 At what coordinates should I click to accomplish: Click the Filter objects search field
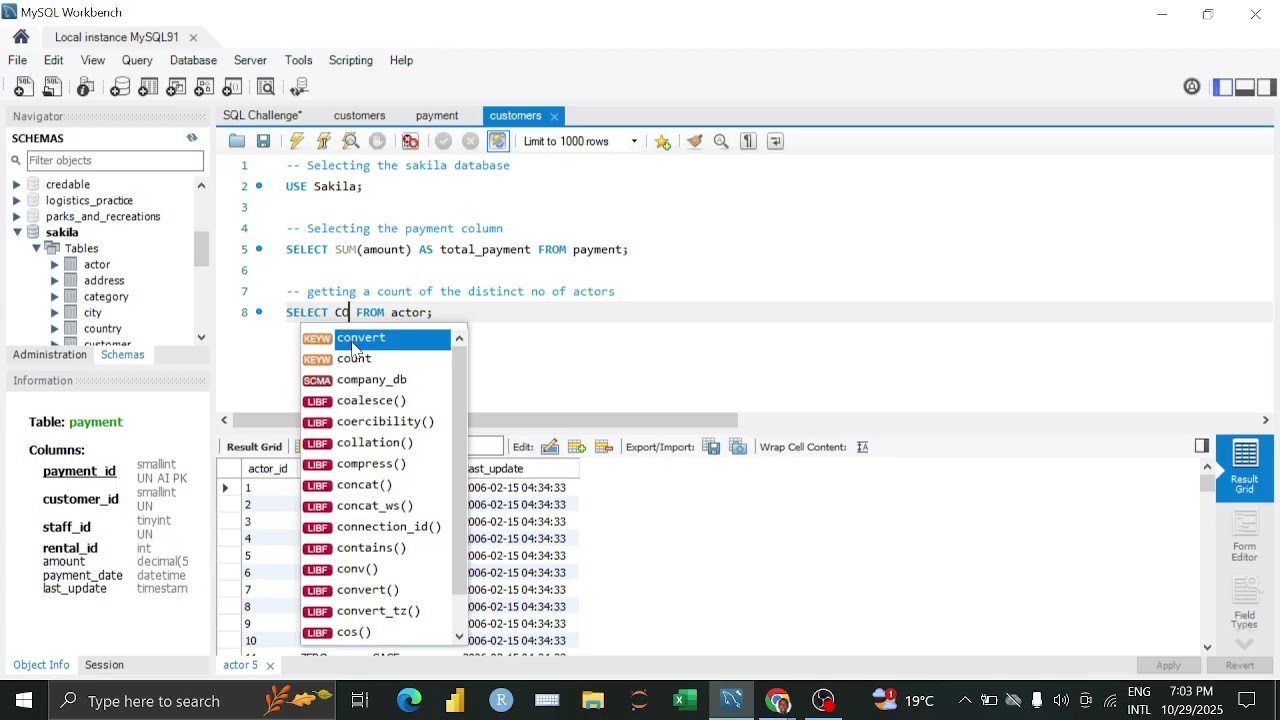tap(114, 160)
